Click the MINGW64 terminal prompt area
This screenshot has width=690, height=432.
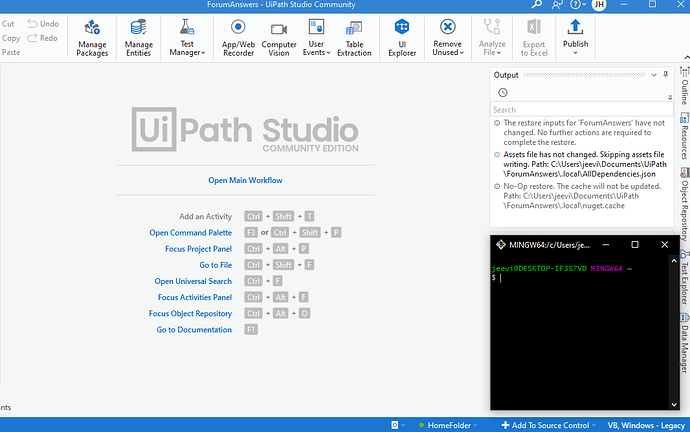[x=580, y=334]
